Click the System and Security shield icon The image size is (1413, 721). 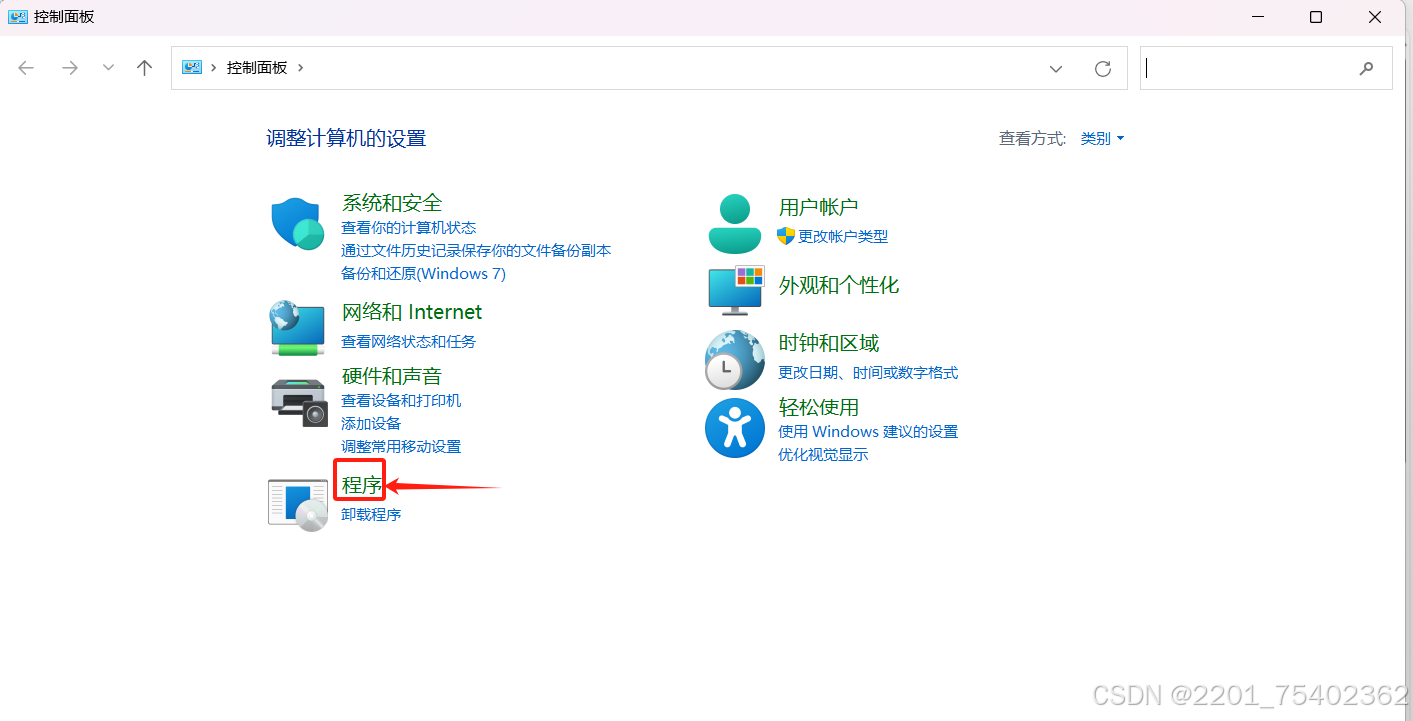point(297,222)
